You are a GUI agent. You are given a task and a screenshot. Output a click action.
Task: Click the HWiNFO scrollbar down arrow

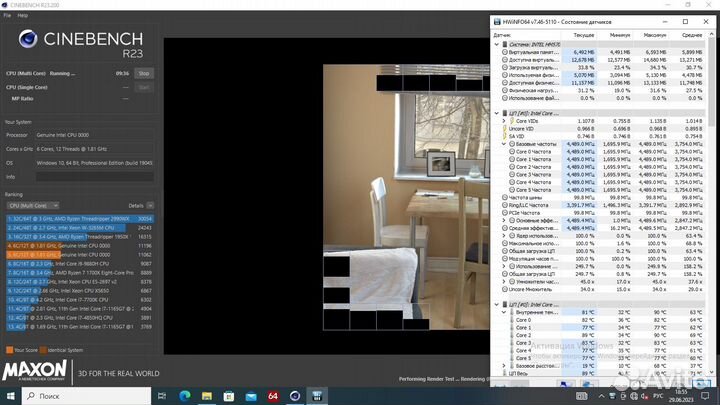click(x=711, y=372)
